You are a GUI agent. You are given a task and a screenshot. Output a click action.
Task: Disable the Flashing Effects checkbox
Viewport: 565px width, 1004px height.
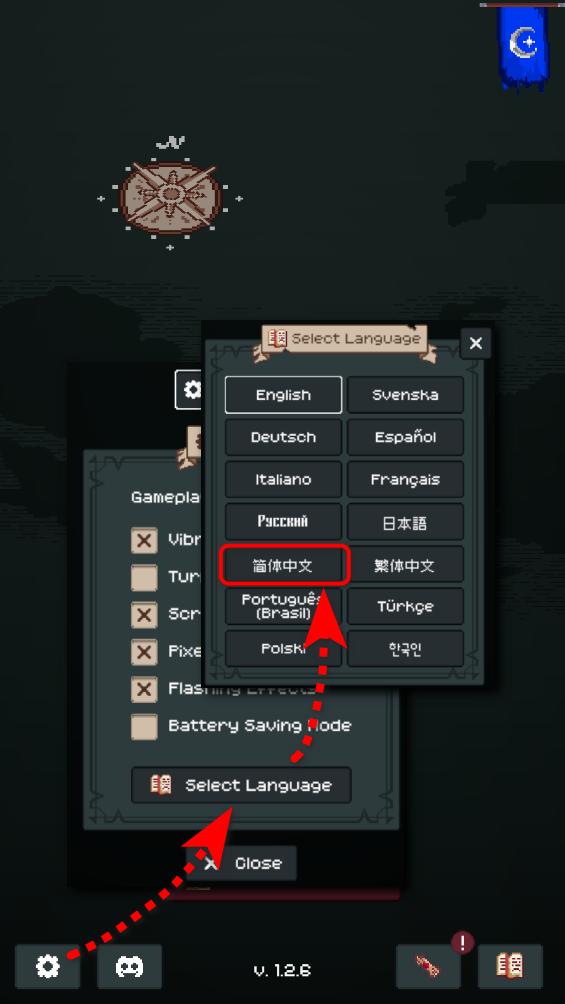144,690
